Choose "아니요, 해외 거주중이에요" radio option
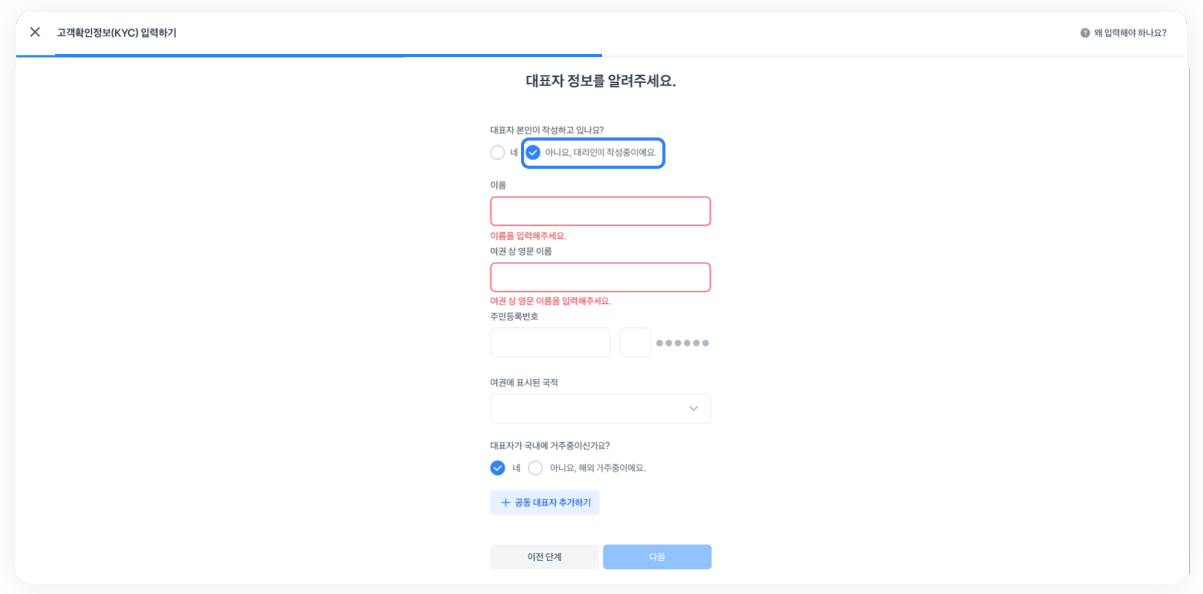 (x=536, y=468)
